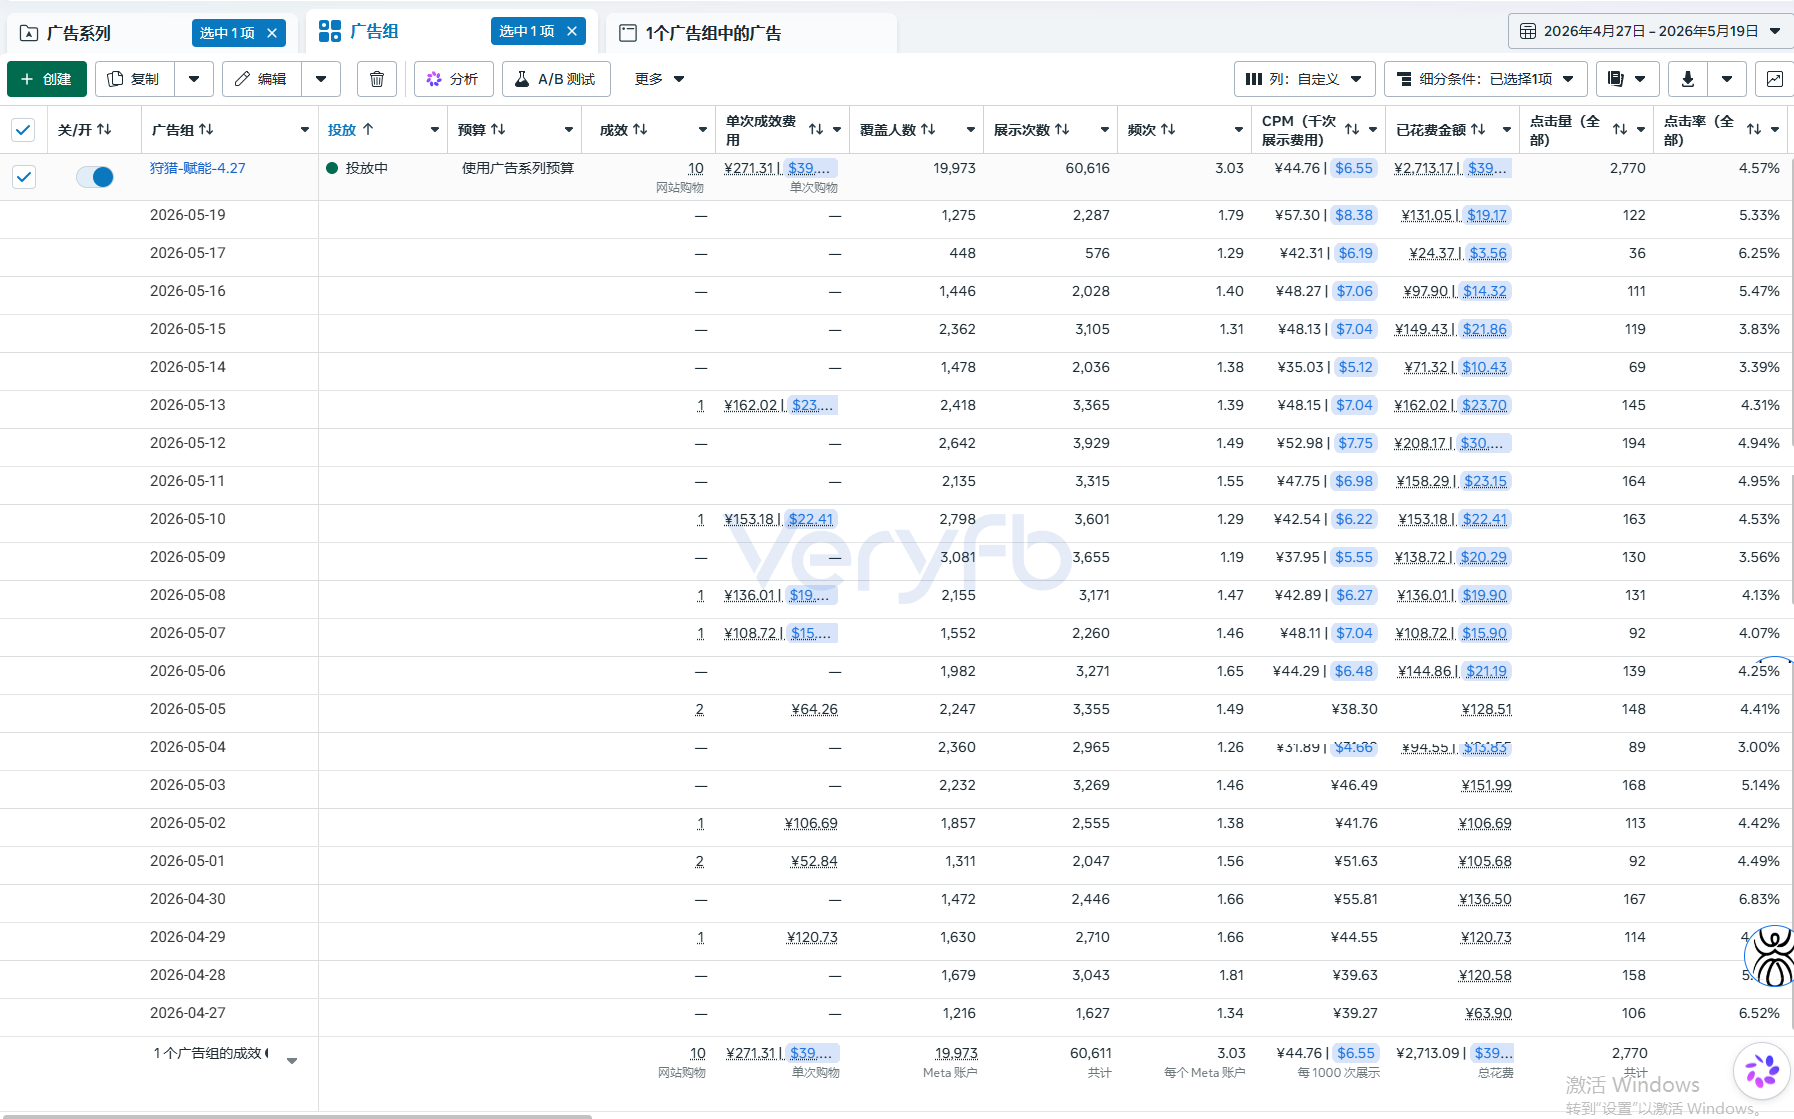Open the 细分条件 breakdown dropdown
The height and width of the screenshot is (1119, 1794).
1484,79
